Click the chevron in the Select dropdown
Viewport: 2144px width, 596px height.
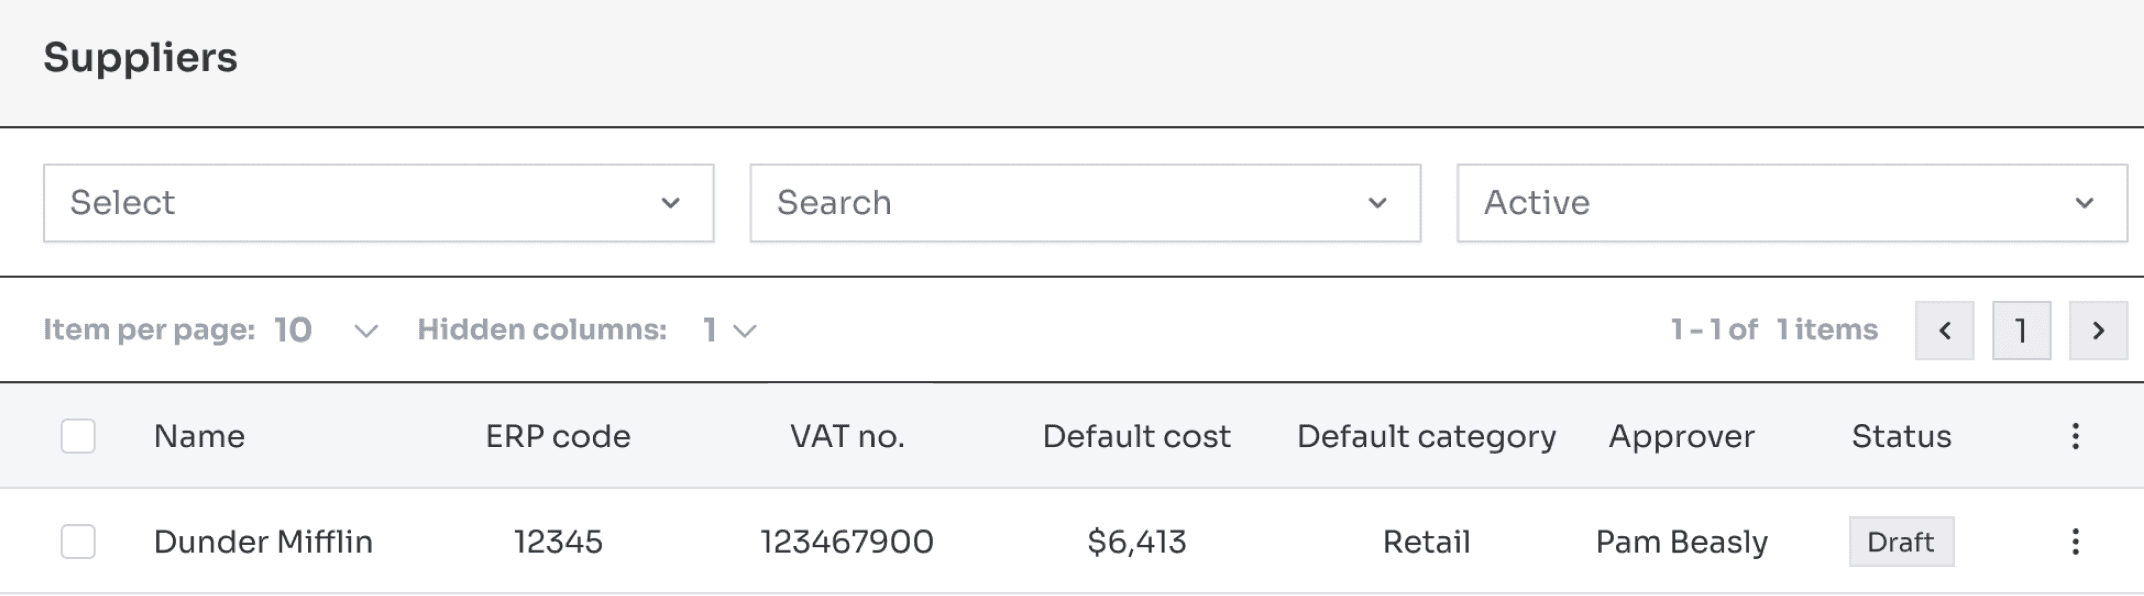670,203
